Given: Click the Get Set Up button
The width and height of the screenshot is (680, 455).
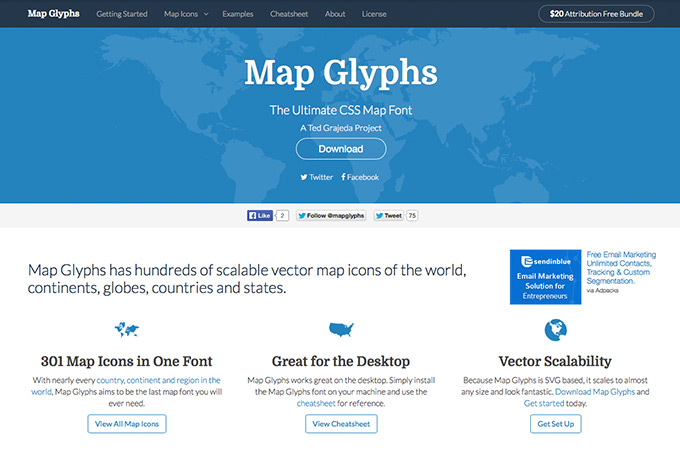Looking at the screenshot, I should point(556,424).
